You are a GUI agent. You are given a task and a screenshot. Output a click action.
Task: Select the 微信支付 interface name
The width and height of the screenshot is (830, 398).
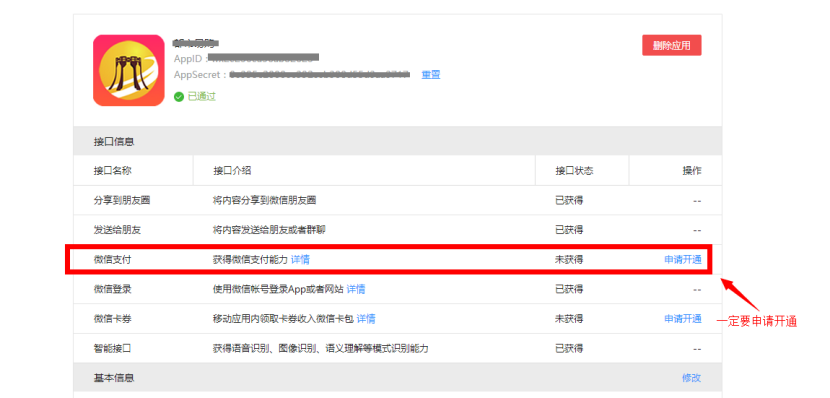(x=112, y=259)
